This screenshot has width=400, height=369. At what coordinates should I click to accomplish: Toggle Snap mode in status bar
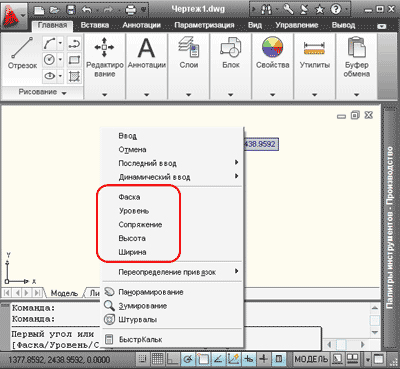pos(143,359)
